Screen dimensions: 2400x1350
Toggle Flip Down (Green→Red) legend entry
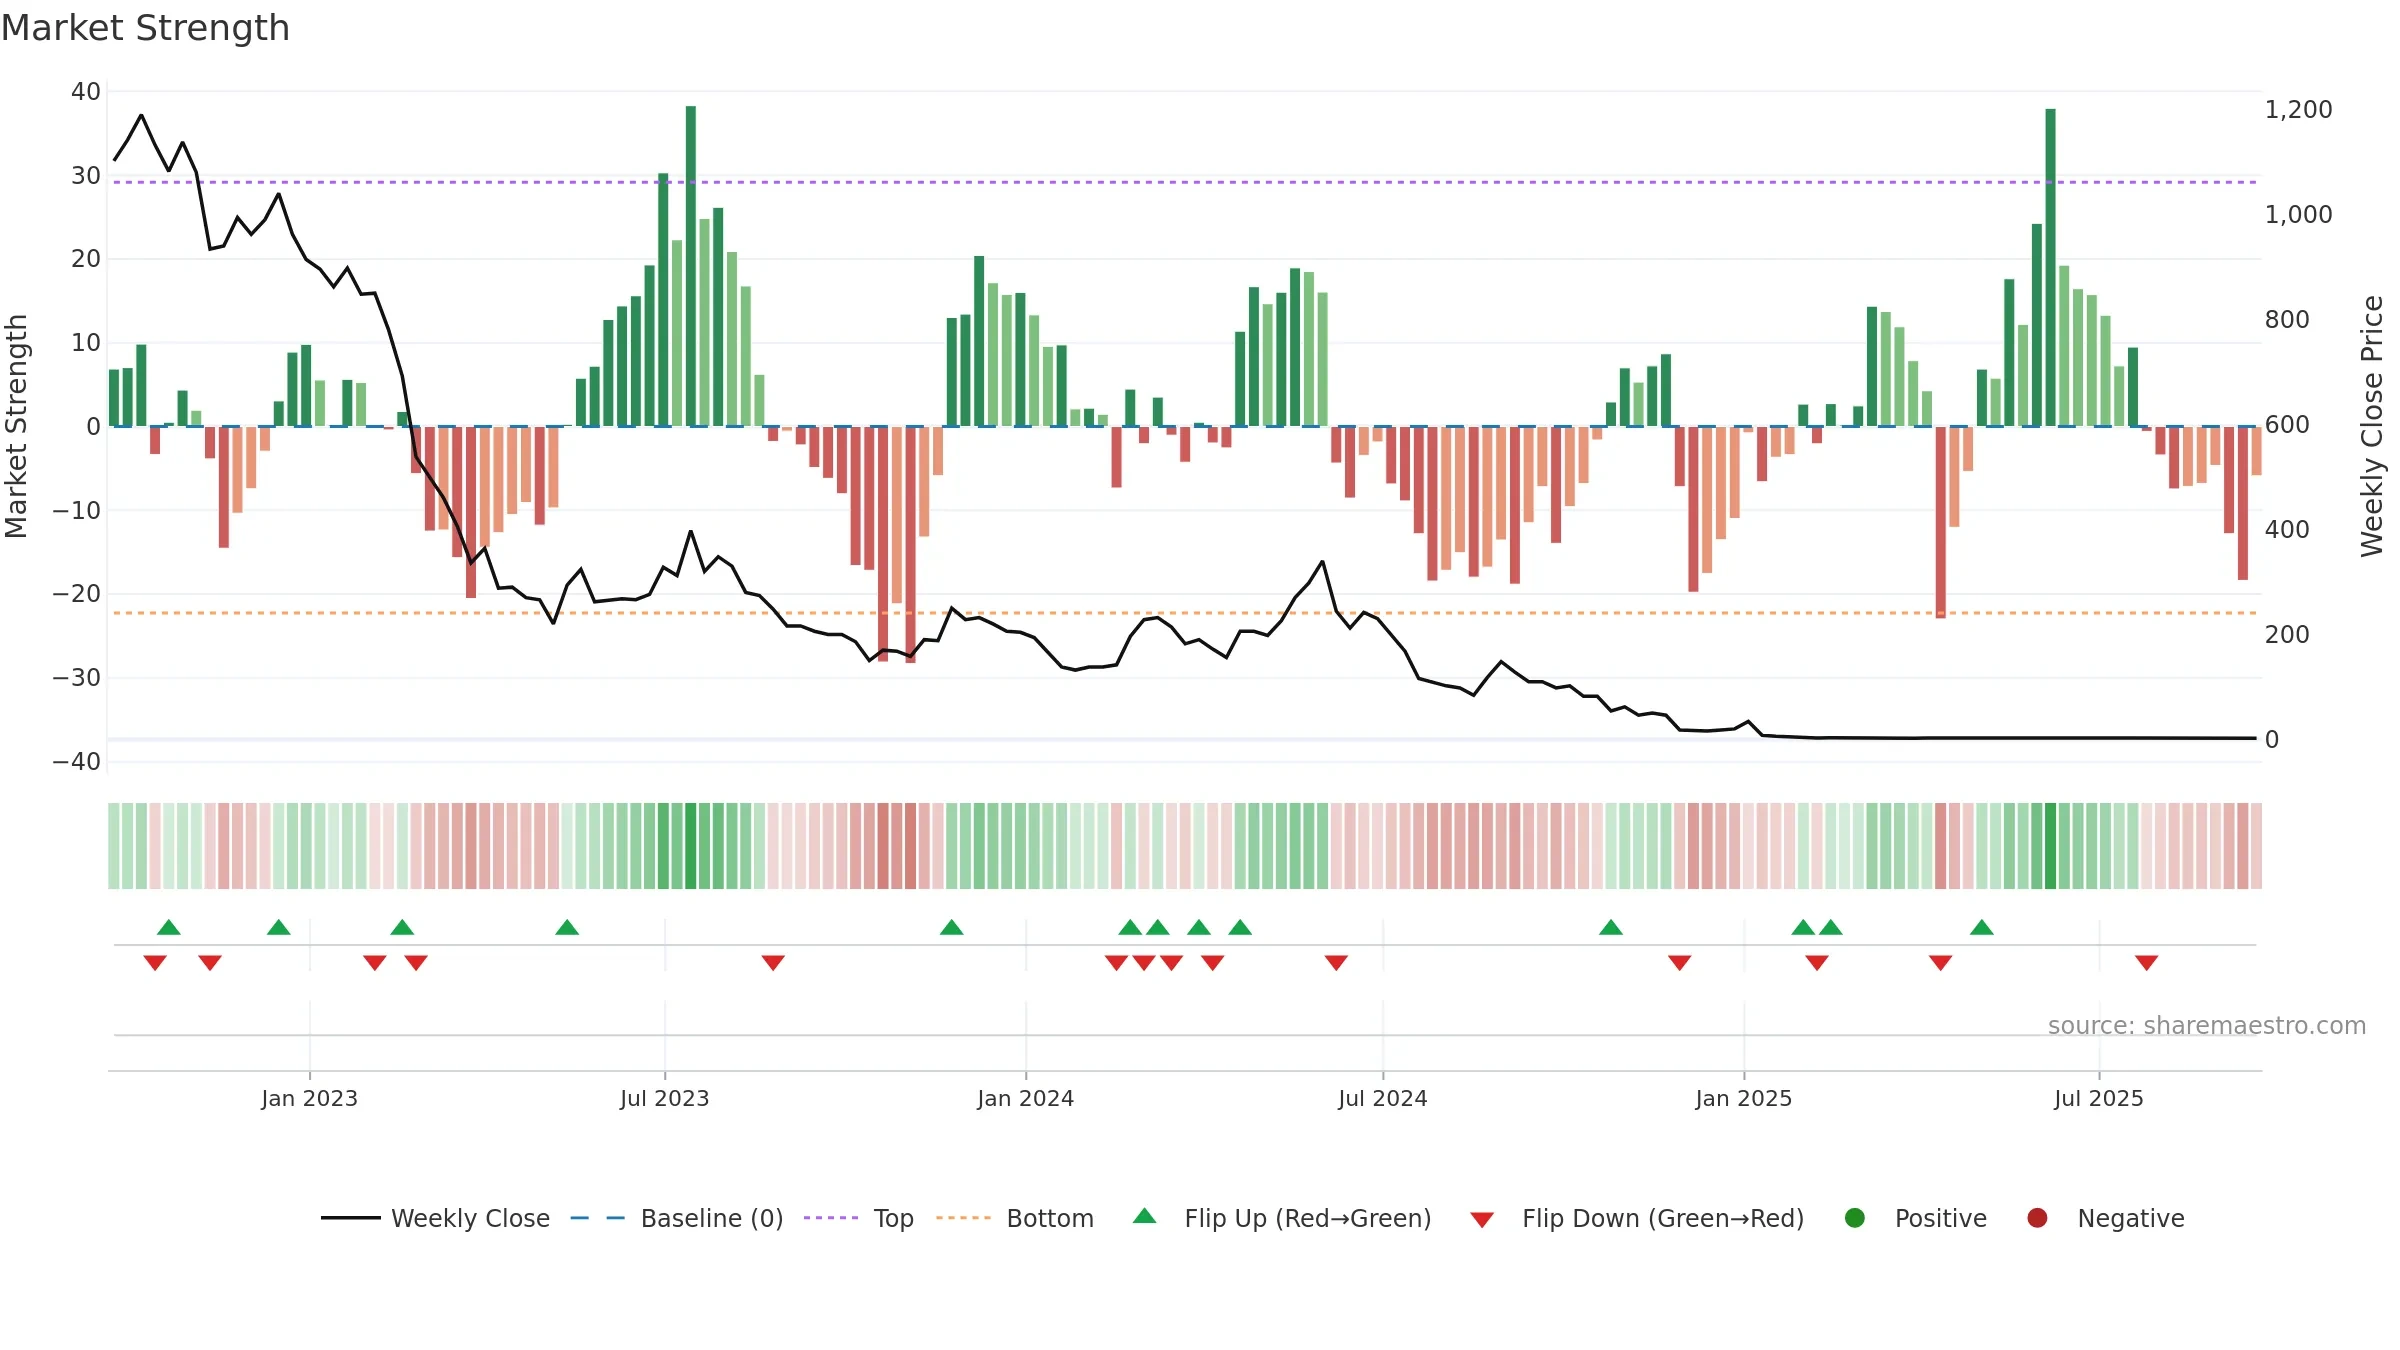click(1637, 1218)
